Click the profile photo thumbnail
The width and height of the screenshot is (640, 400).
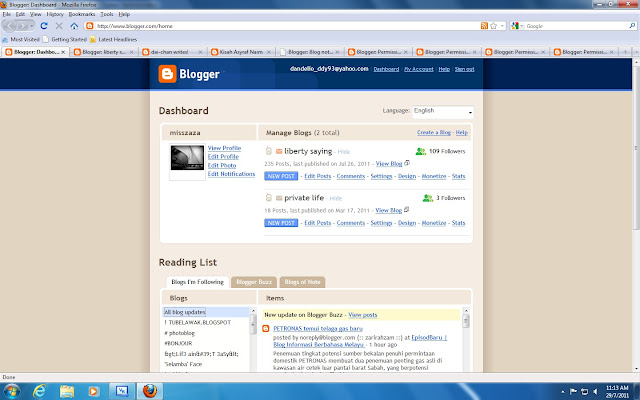tap(187, 158)
